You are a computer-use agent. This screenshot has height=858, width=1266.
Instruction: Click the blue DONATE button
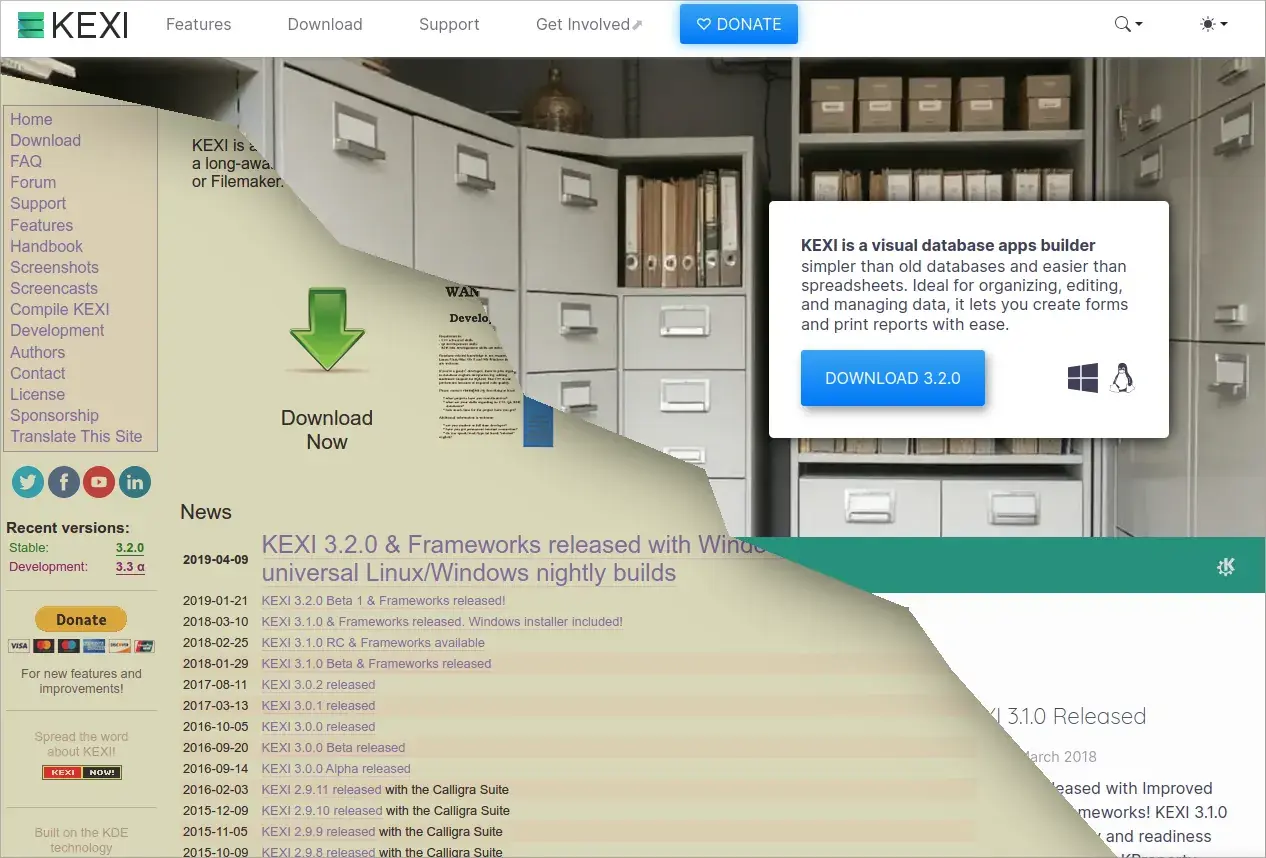click(739, 24)
